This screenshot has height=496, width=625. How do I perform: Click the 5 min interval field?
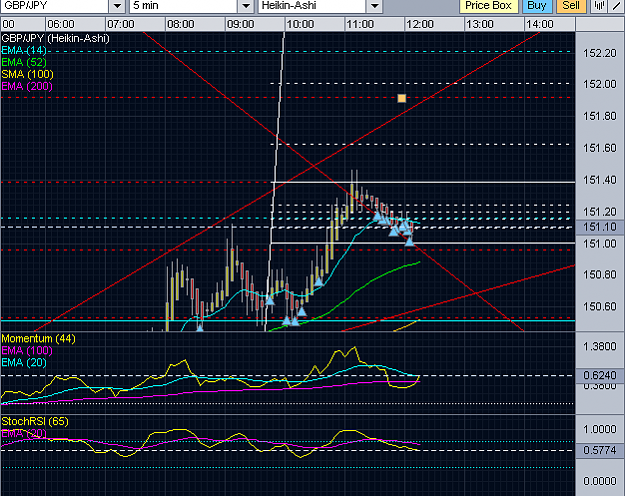pyautogui.click(x=184, y=6)
